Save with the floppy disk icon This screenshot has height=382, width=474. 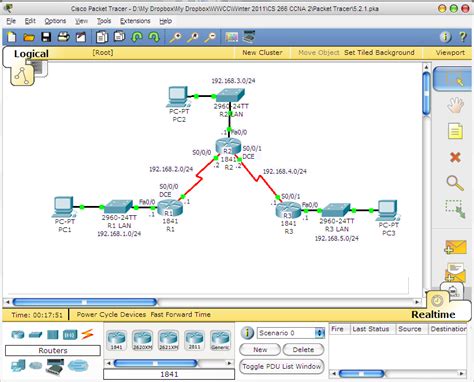[x=46, y=37]
